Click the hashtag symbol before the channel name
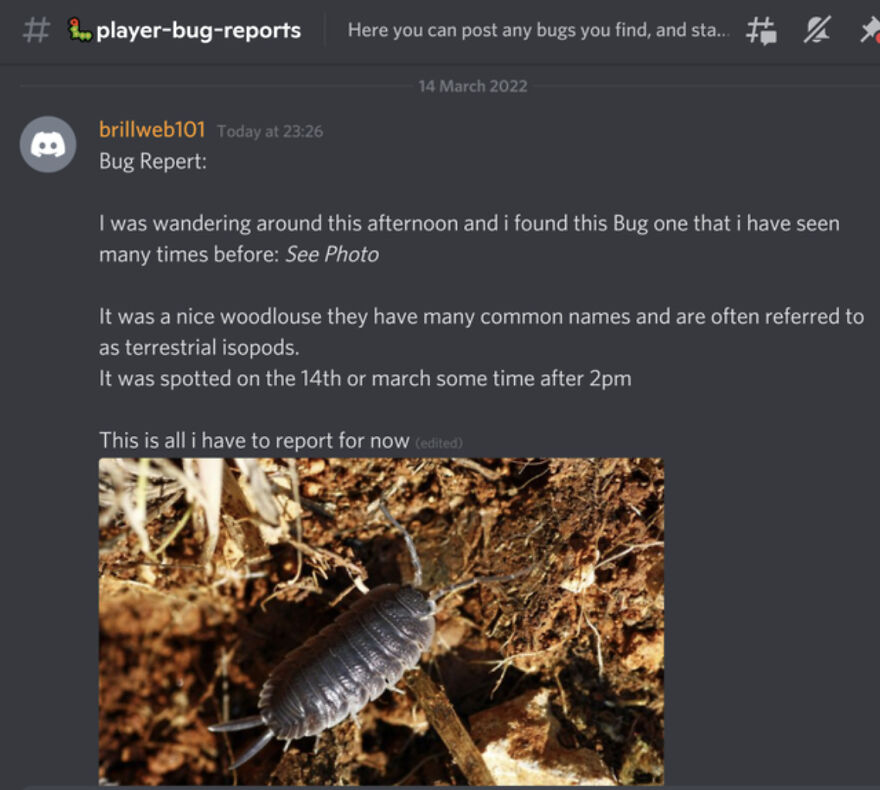Viewport: 880px width, 790px height. (x=37, y=30)
